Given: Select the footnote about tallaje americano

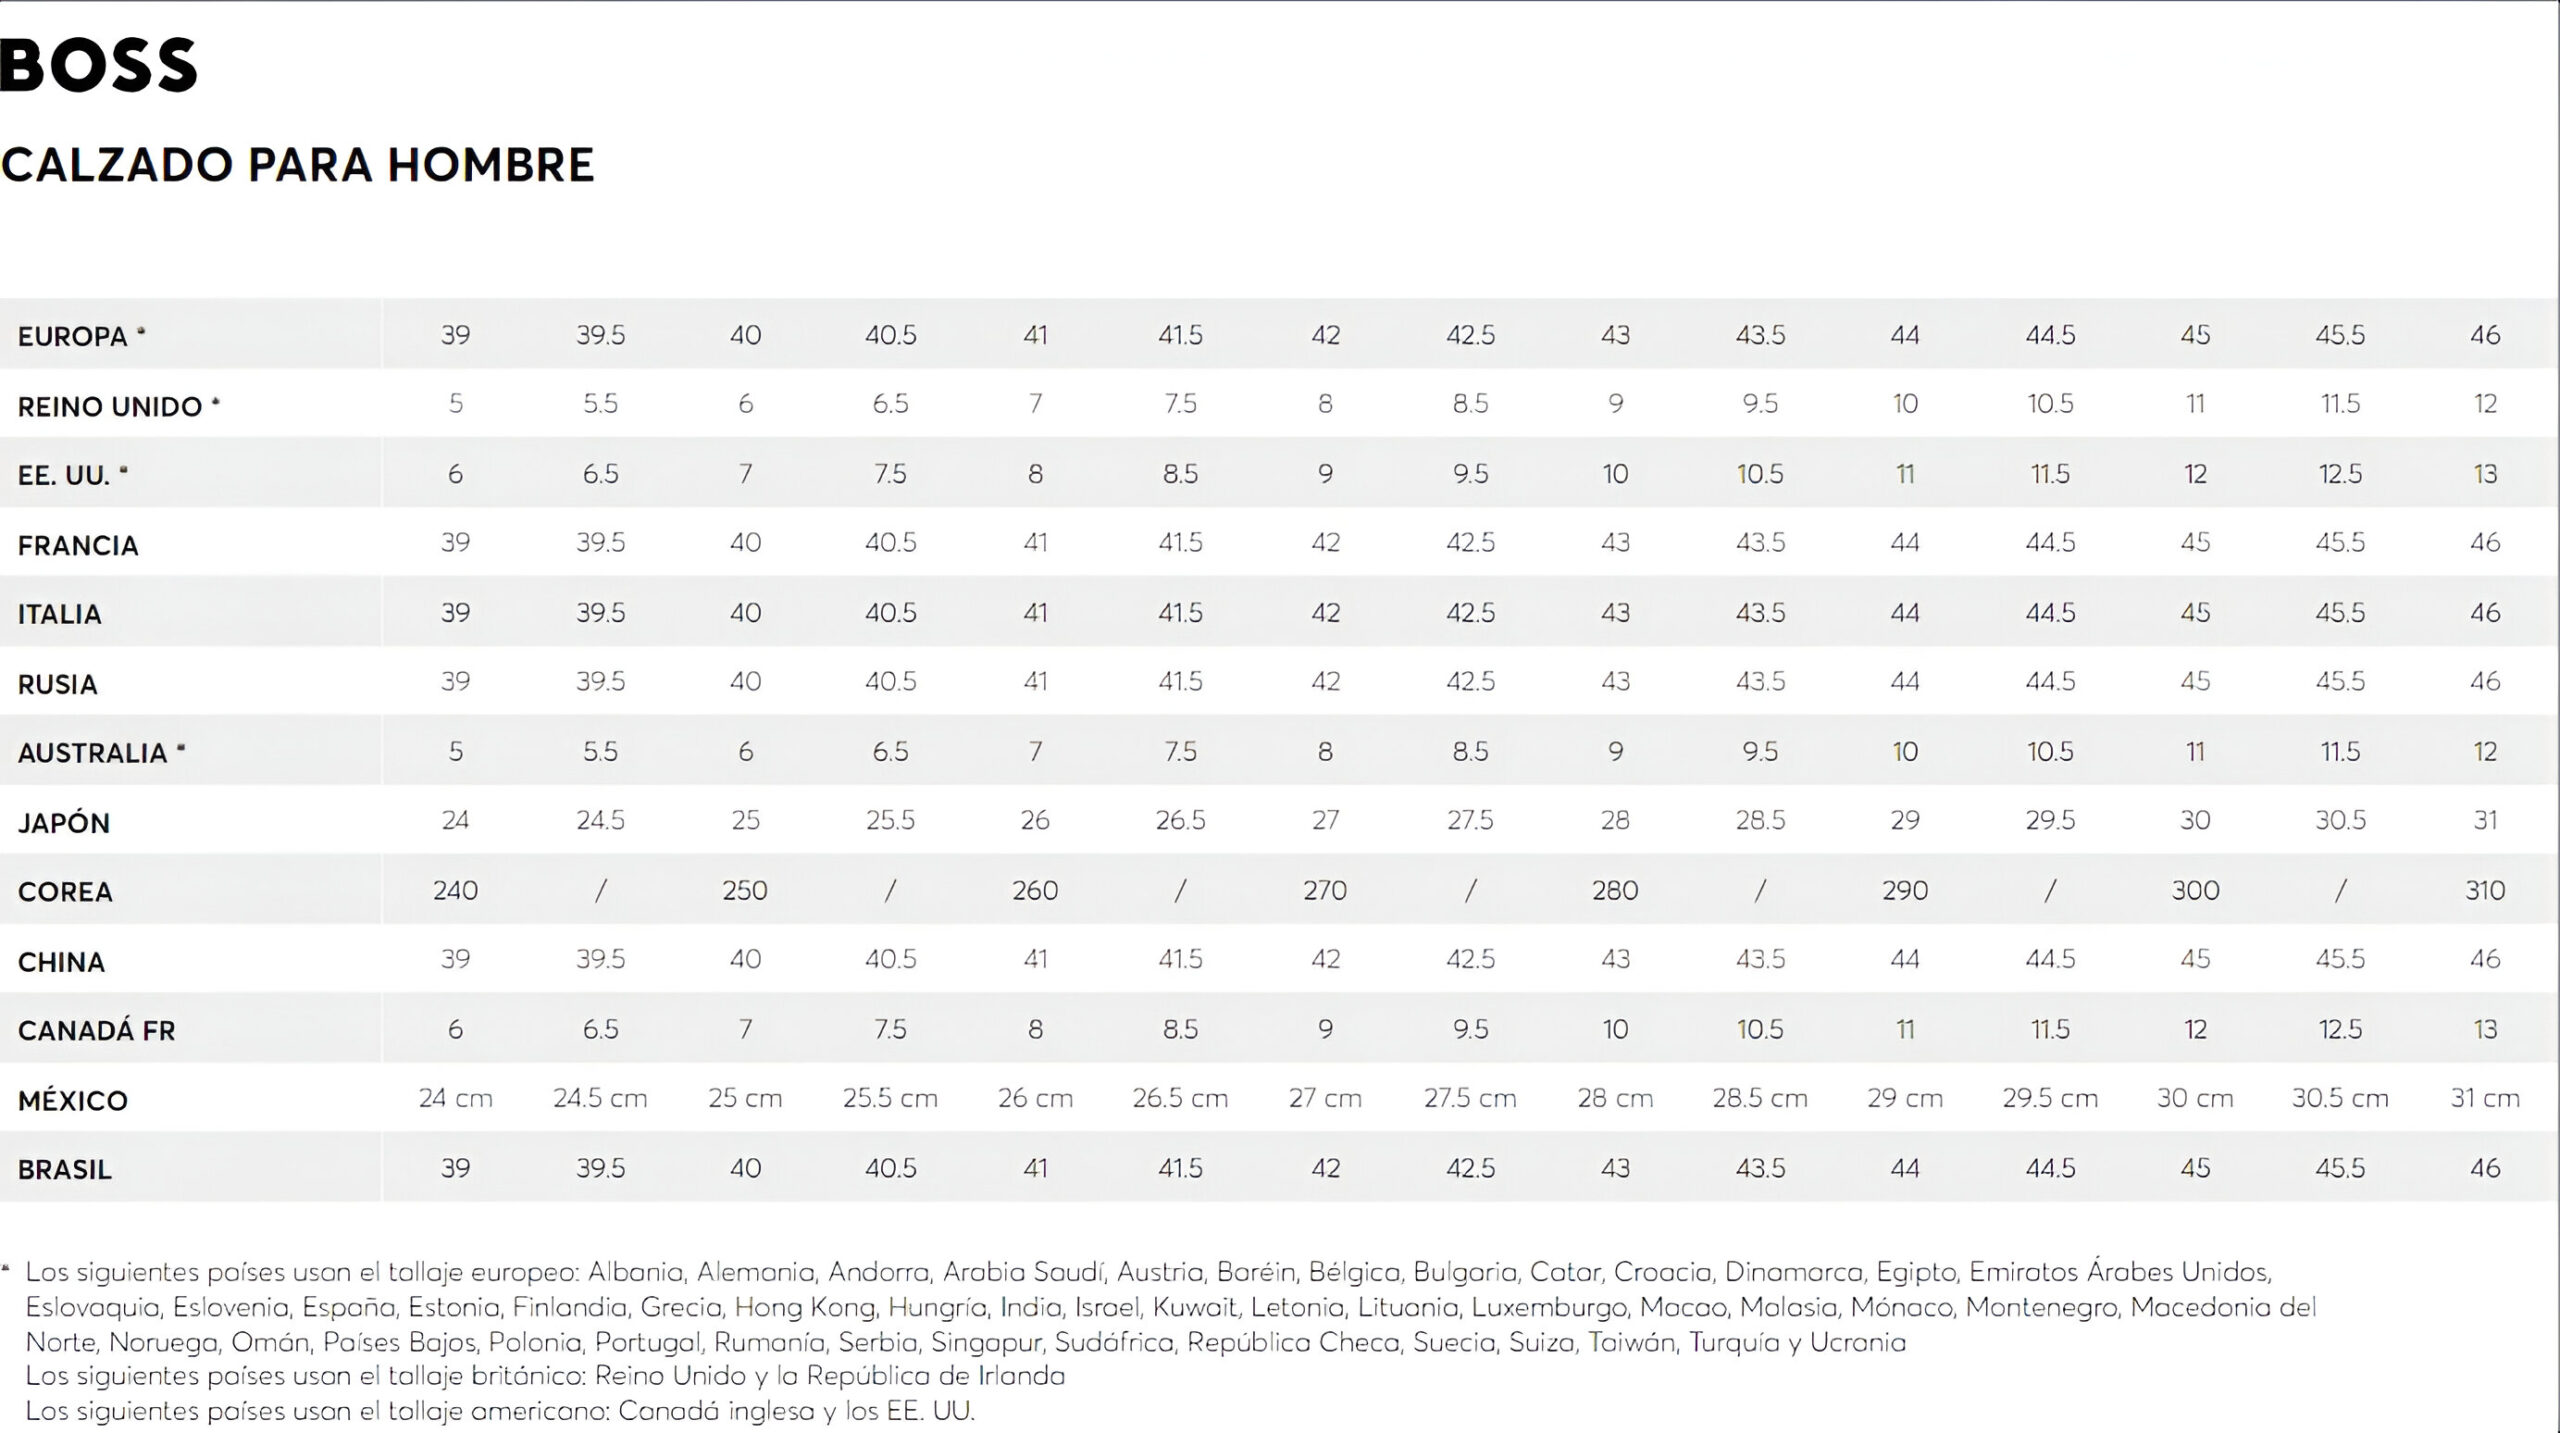Looking at the screenshot, I should coord(500,1411).
